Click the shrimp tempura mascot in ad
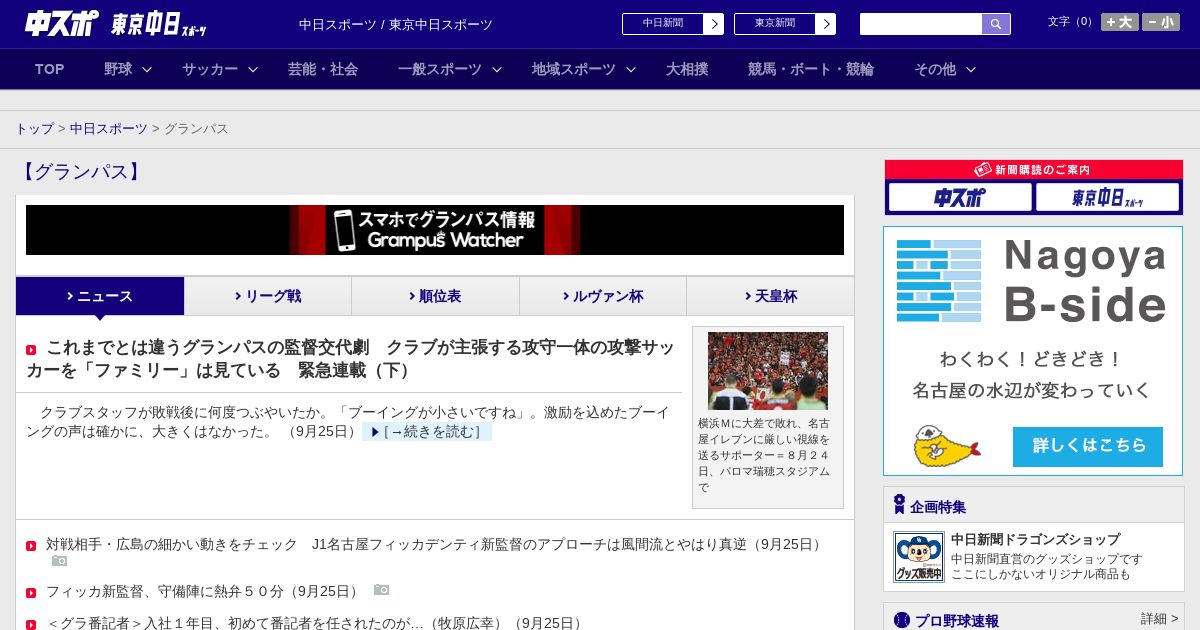1200x630 pixels. point(946,446)
